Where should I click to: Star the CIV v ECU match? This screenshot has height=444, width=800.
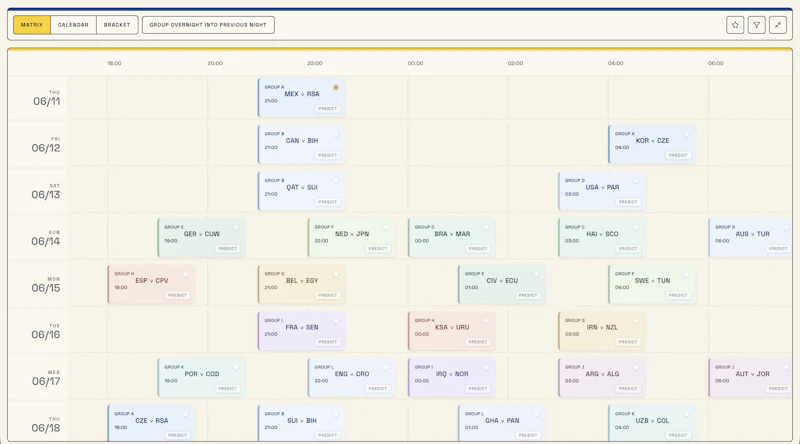pyautogui.click(x=536, y=274)
